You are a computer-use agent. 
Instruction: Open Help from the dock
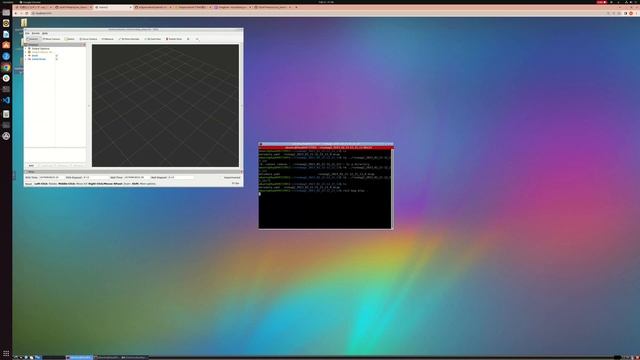coord(6,56)
